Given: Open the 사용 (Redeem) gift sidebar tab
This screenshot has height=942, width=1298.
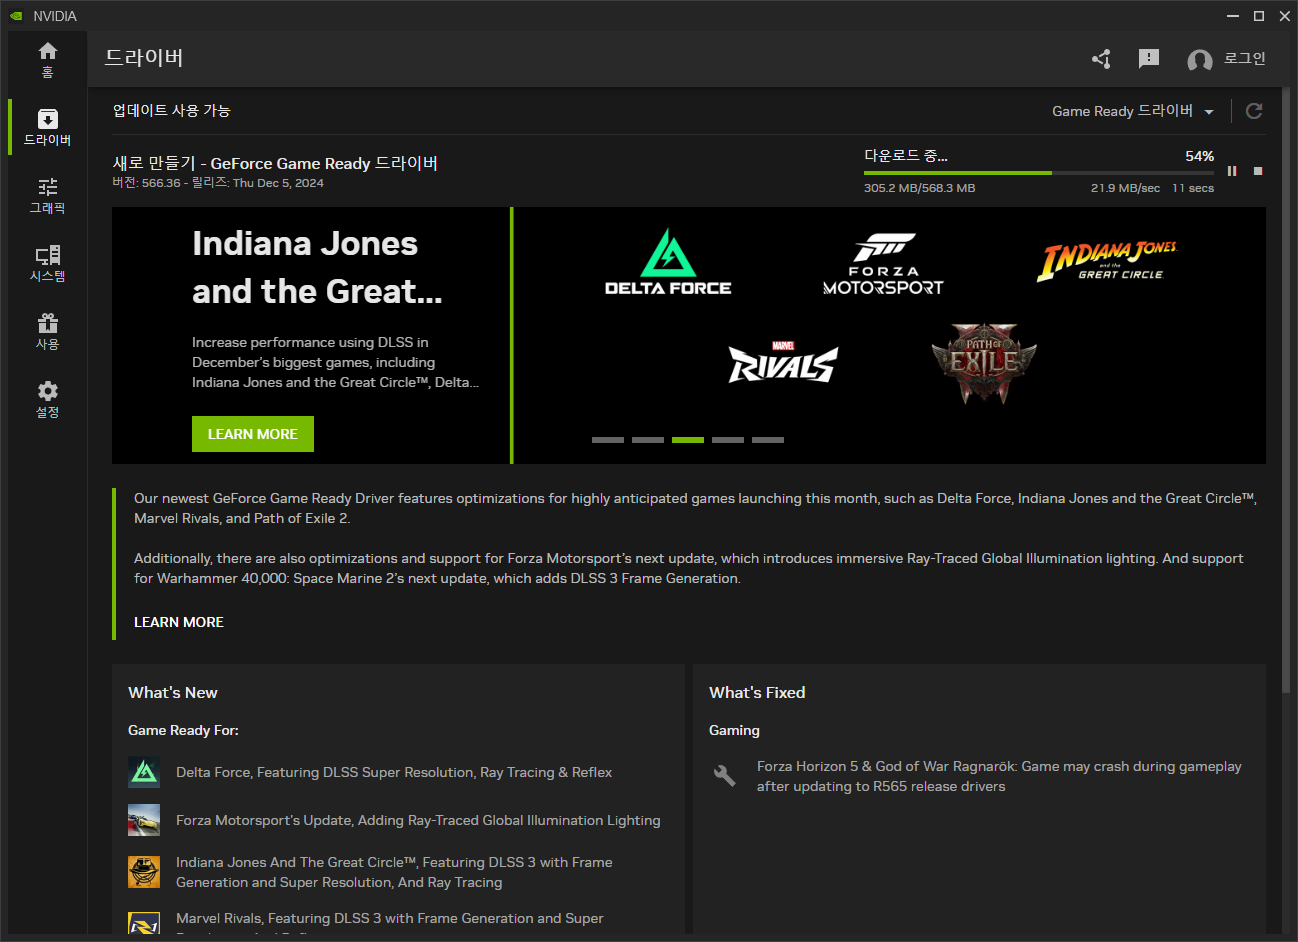Looking at the screenshot, I should (x=47, y=331).
